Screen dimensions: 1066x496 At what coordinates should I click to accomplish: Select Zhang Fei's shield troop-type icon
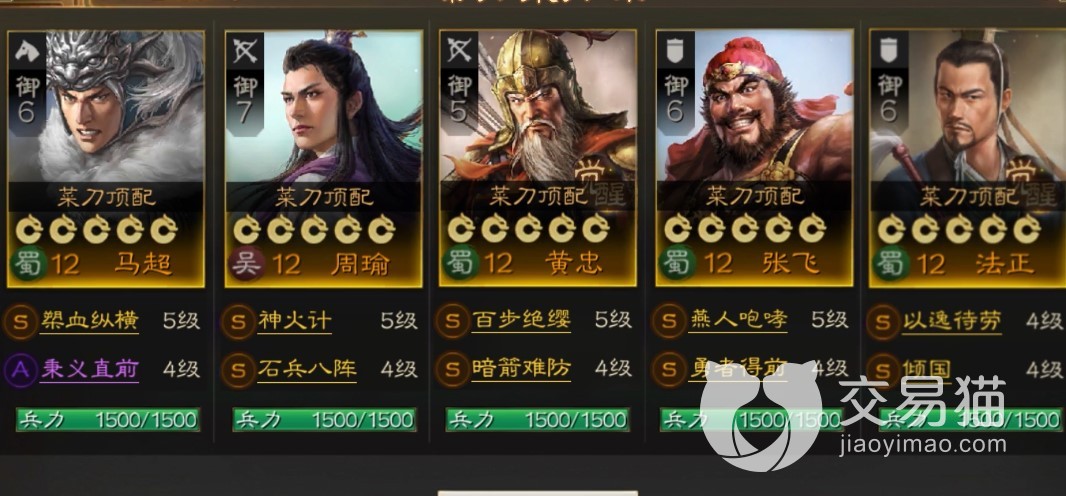pos(674,51)
